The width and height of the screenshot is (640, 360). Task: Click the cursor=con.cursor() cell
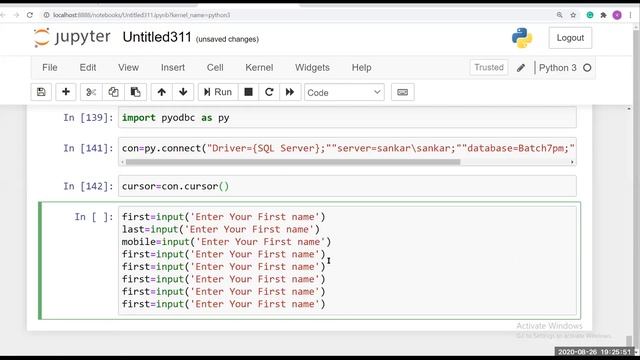tap(347, 186)
